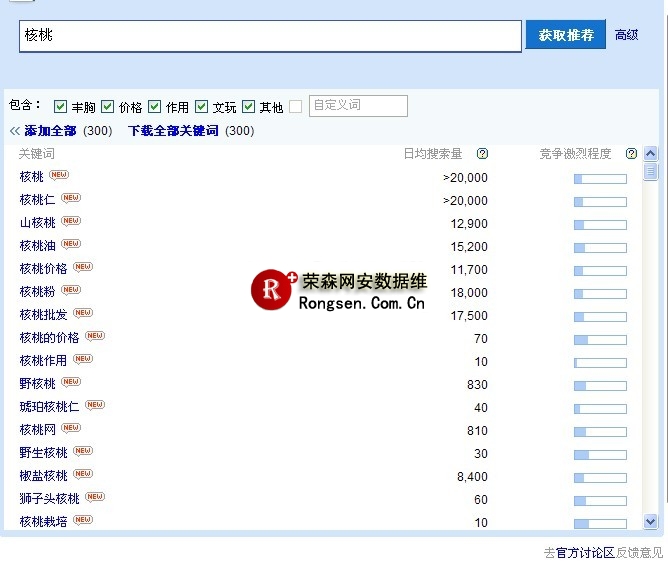Toggle the 文玩 checkbox
This screenshot has width=668, height=581.
pos(202,107)
